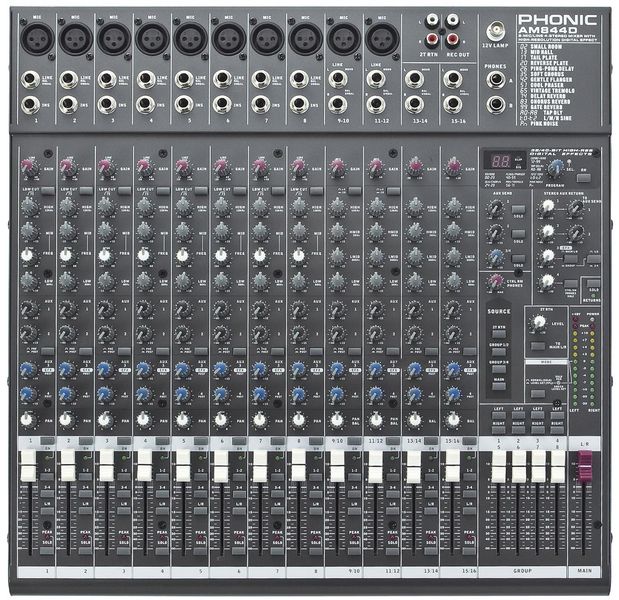Toggle the channel 6 LOW CUT button
619x600 pixels.
(x=240, y=191)
